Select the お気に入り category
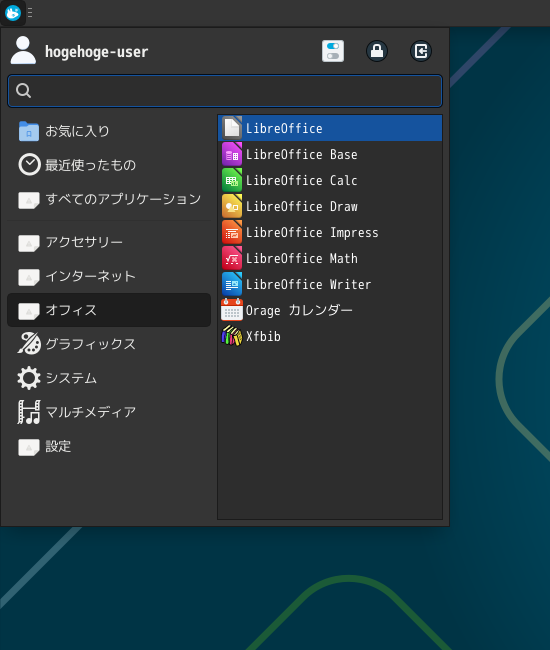 point(109,131)
